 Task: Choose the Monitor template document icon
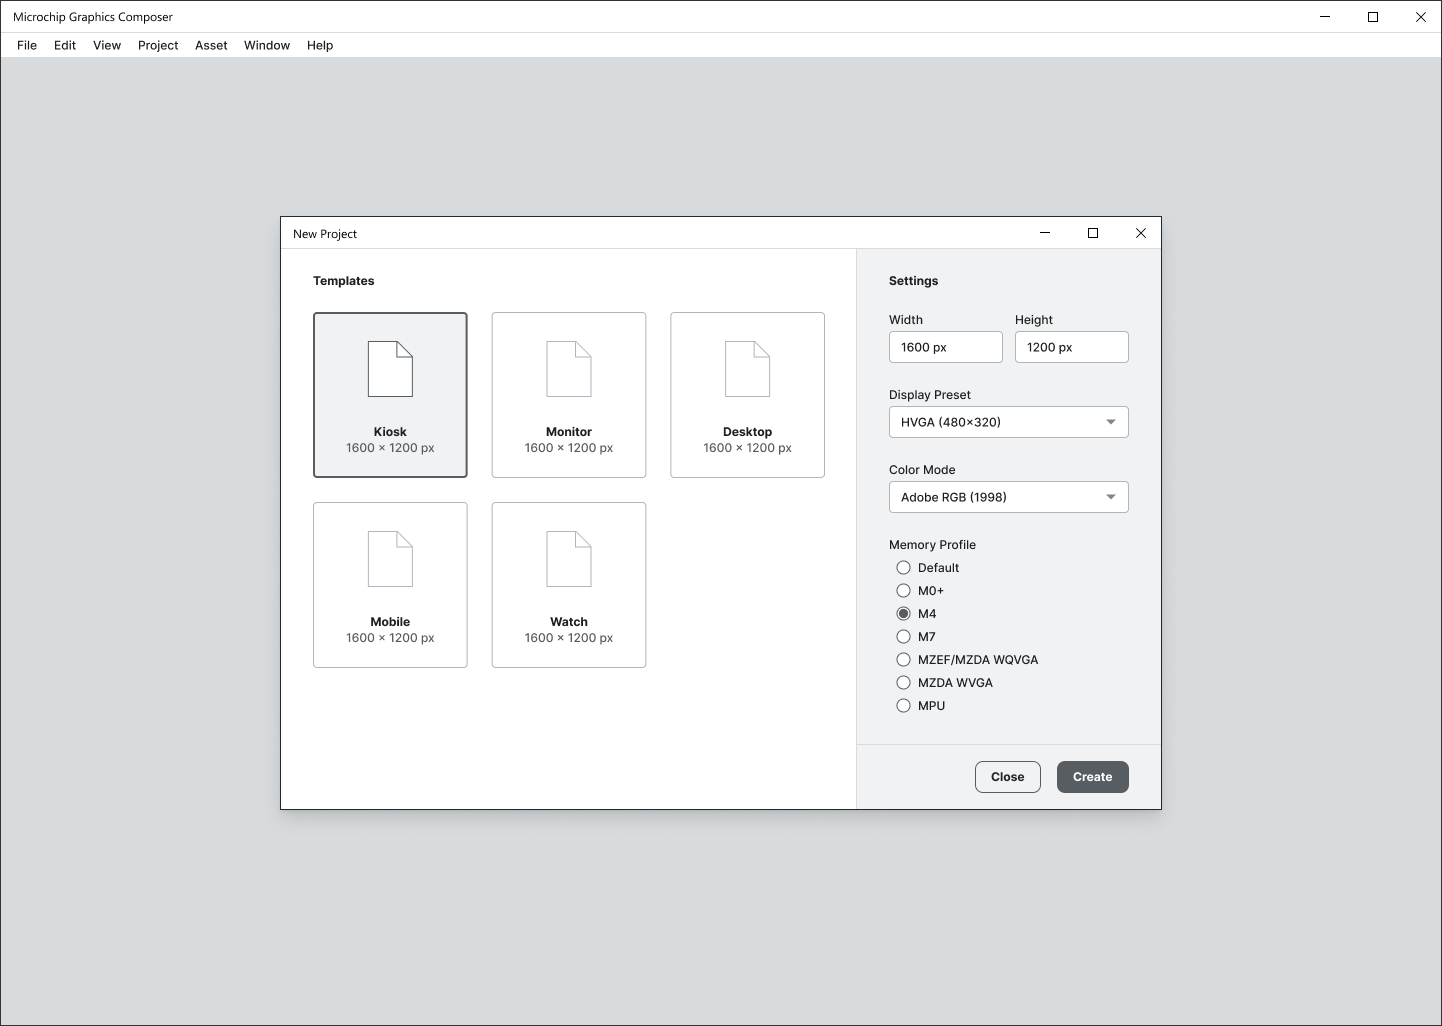(x=568, y=369)
